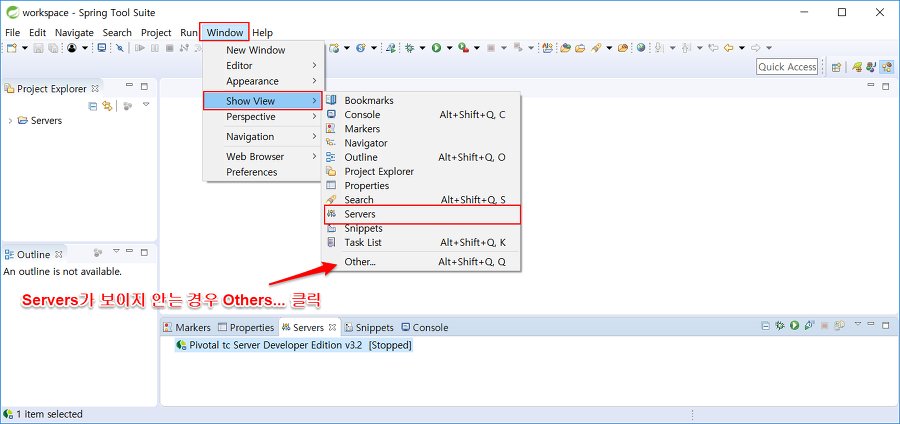Switch to the Console tab in bottom panel
900x424 pixels.
tap(424, 328)
